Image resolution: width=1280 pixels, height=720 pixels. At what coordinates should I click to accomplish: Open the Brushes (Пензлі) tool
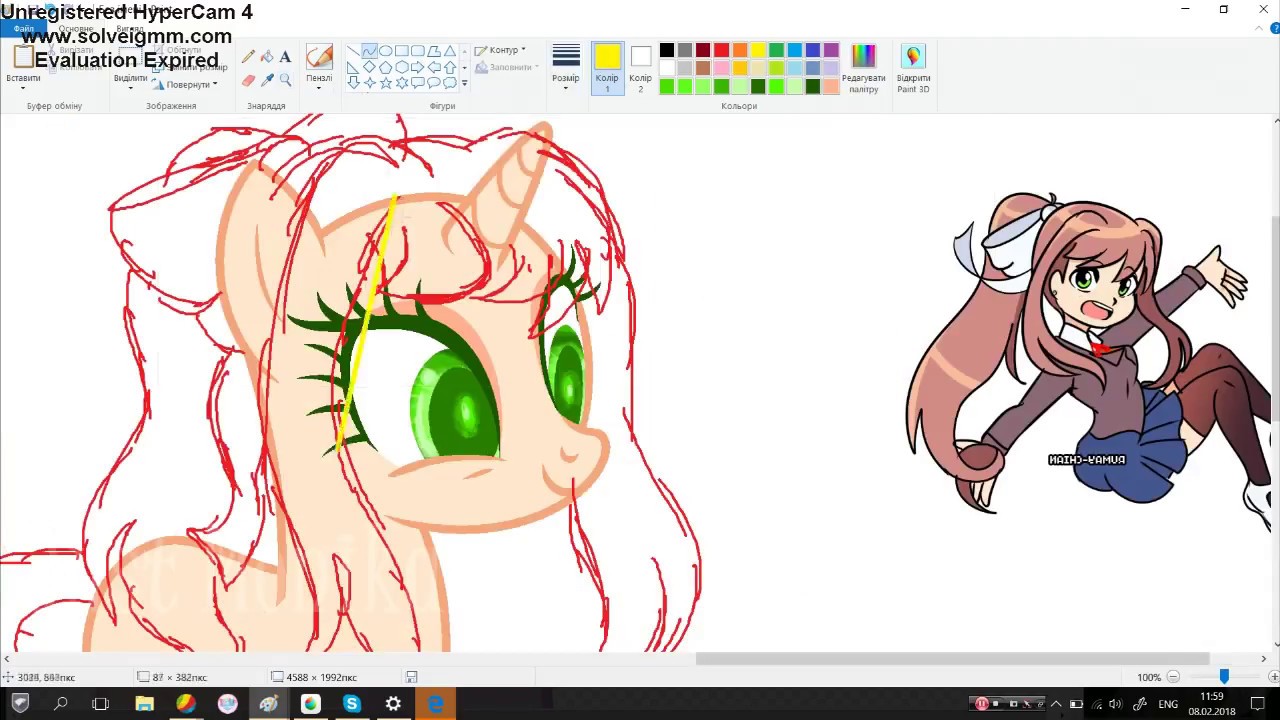319,58
